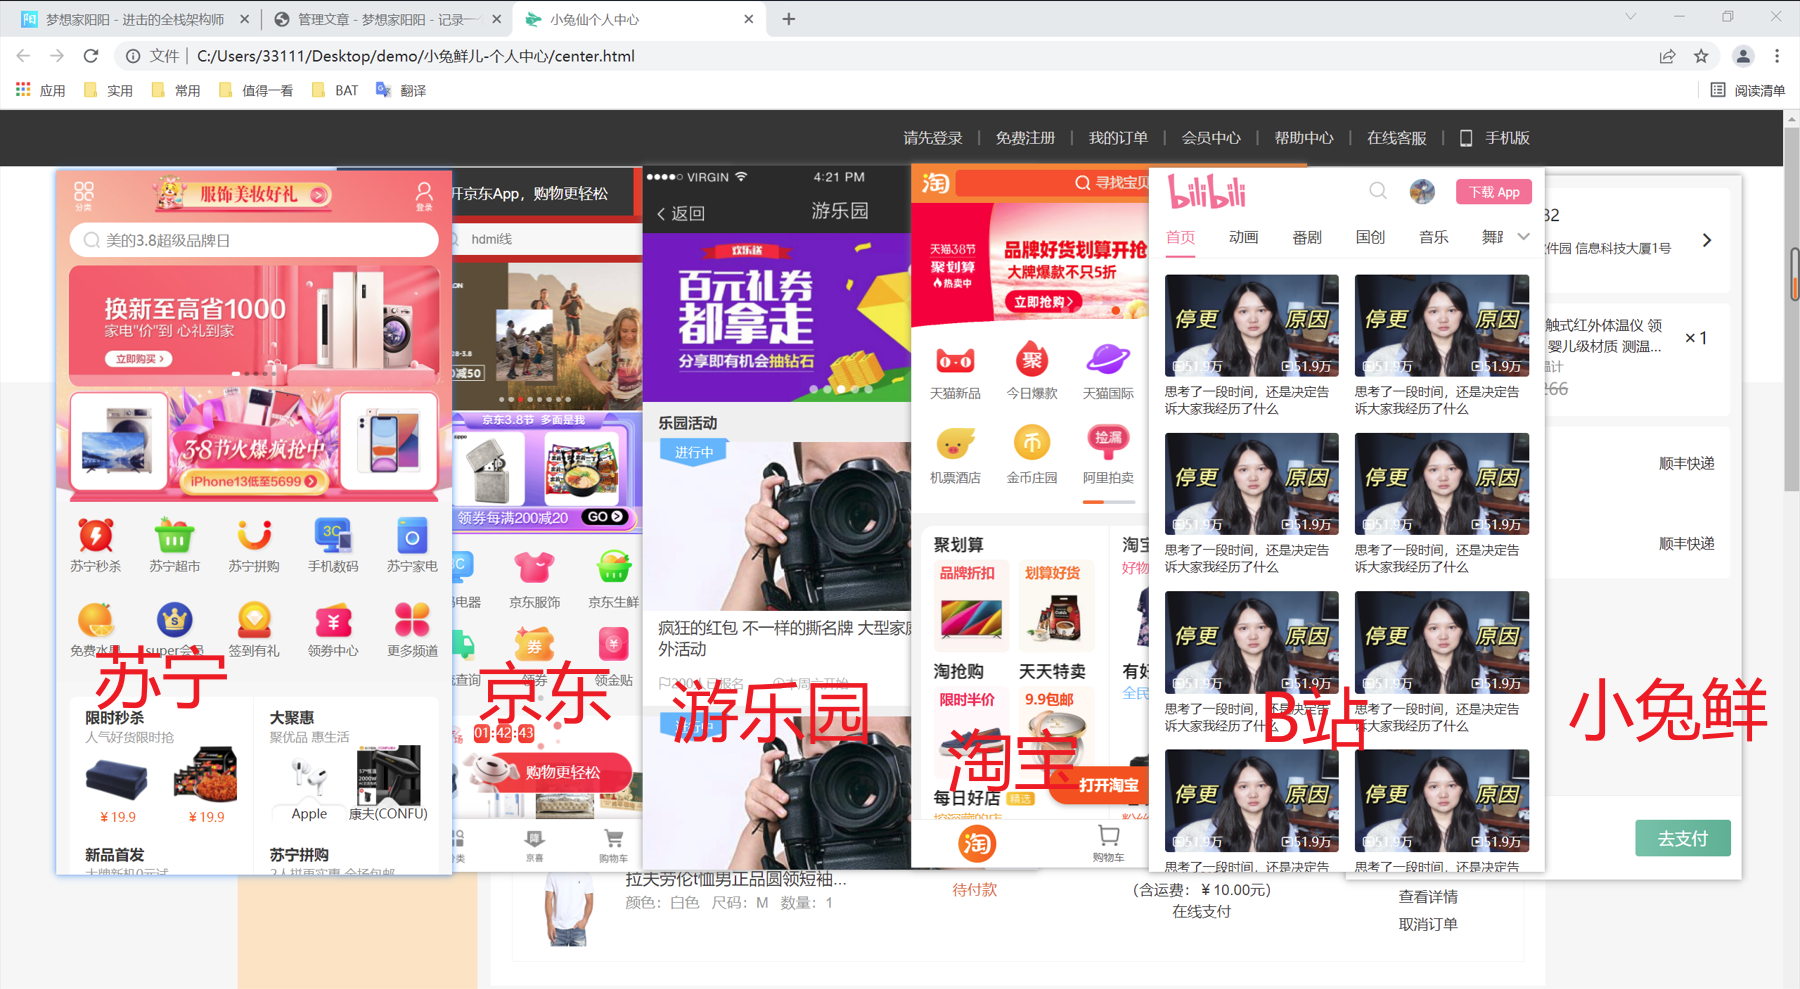
Task: Go back using the 返回 chevron
Action: point(661,213)
